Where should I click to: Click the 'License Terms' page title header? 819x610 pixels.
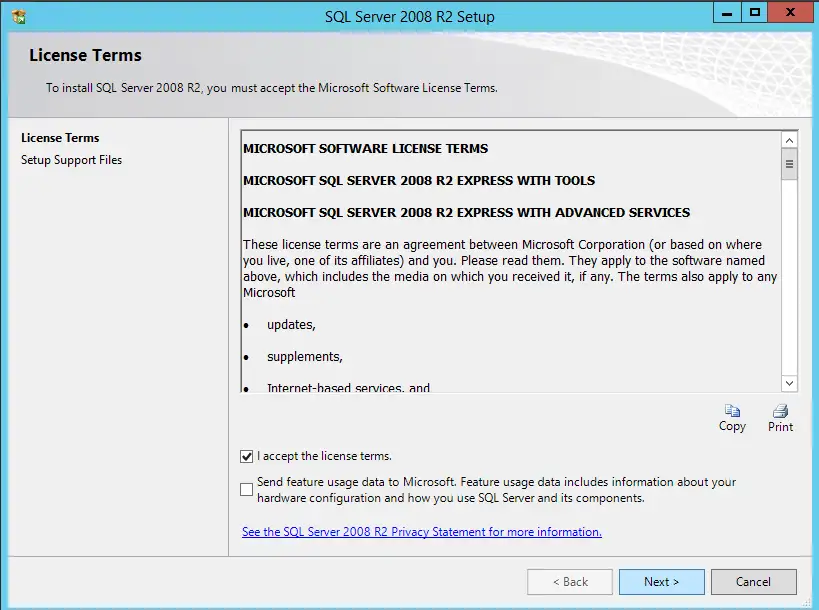85,55
